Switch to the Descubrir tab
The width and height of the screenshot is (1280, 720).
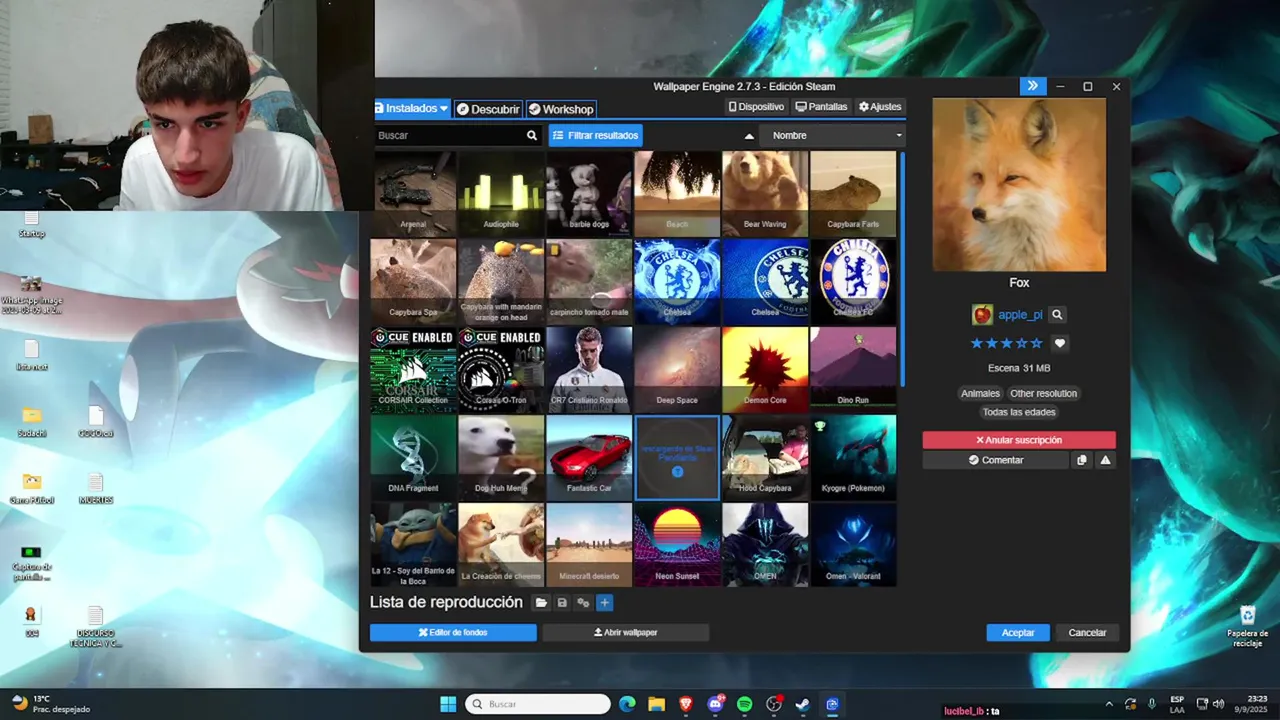click(x=488, y=109)
